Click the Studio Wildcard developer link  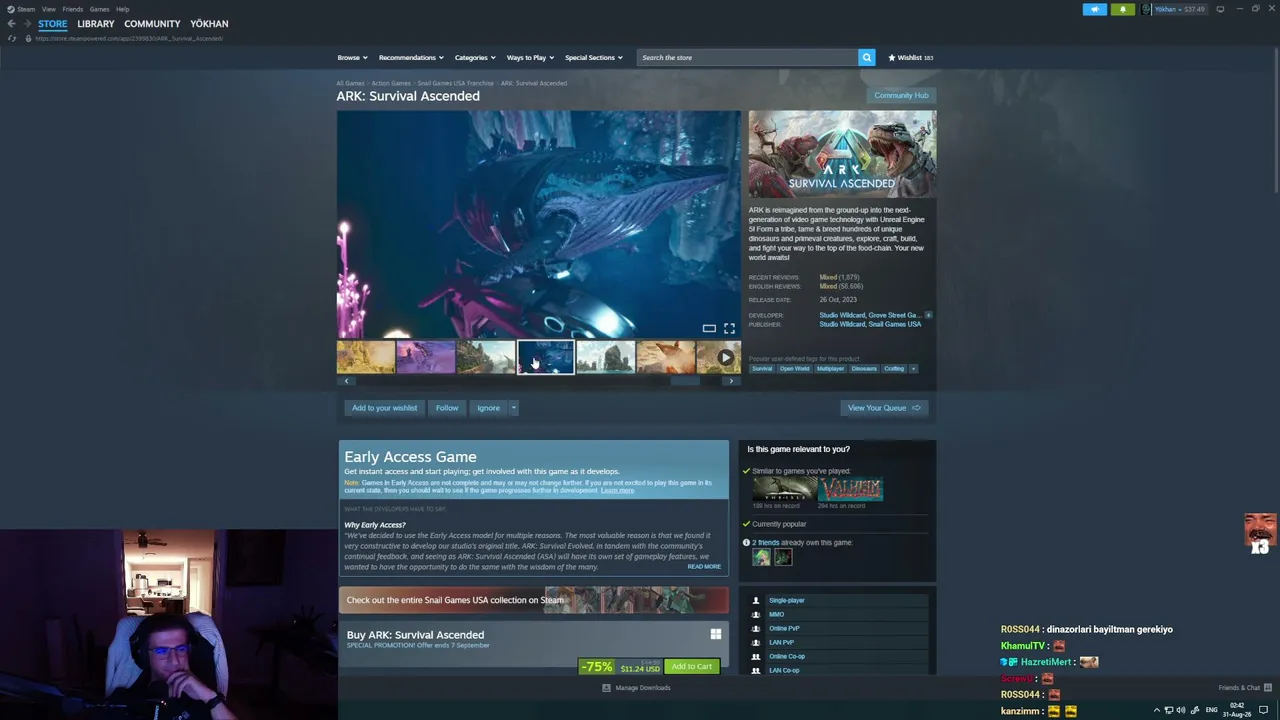[842, 315]
